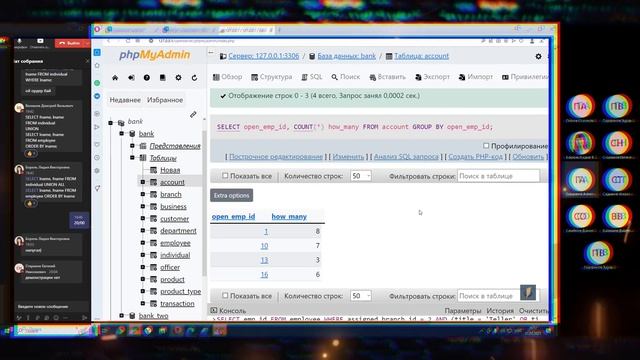Screen dimensions: 640x360
Task: Switch to the SQL tab
Action: pos(312,77)
